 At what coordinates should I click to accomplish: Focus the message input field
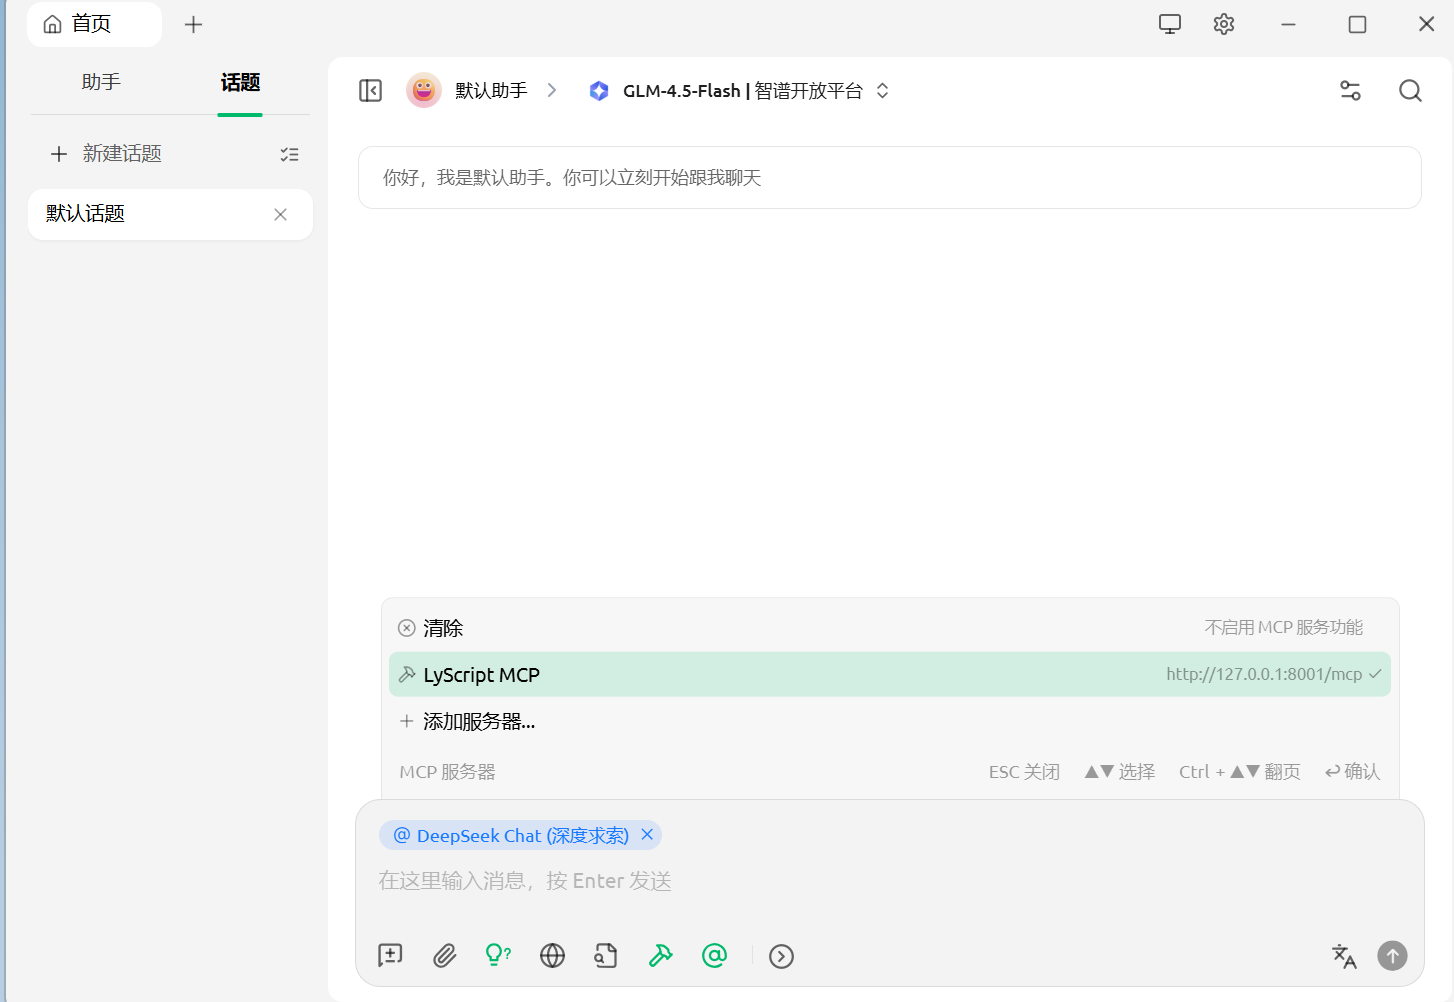coord(889,881)
